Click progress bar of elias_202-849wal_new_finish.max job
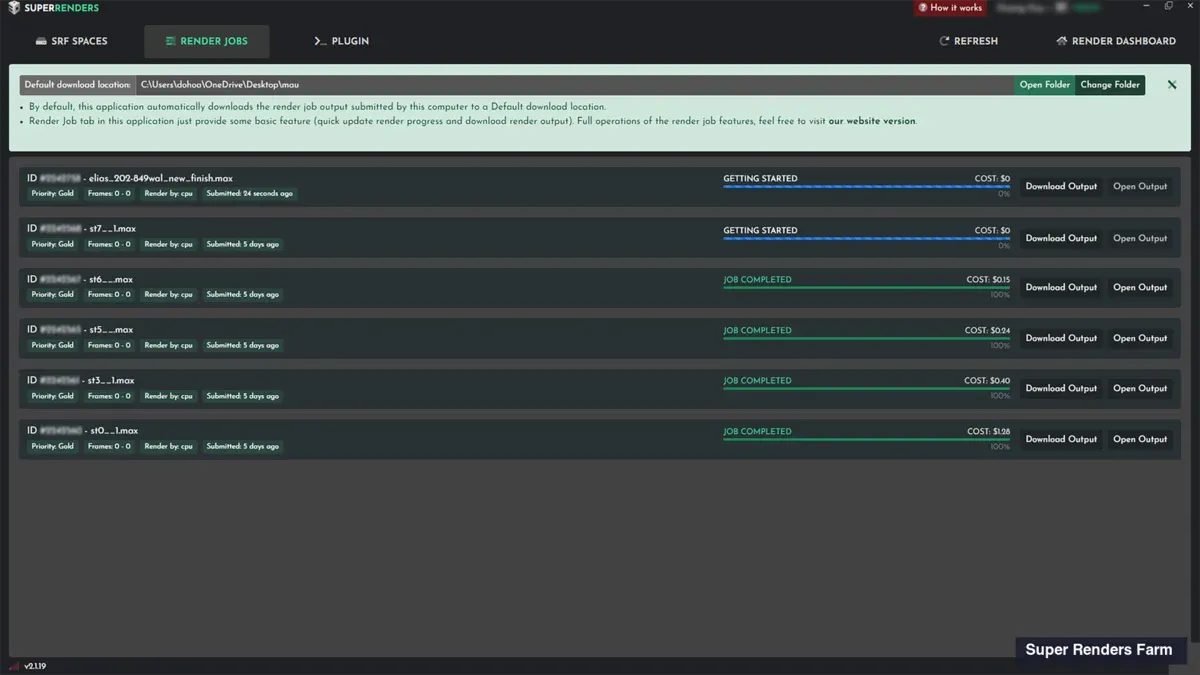This screenshot has width=1200, height=675. (866, 186)
